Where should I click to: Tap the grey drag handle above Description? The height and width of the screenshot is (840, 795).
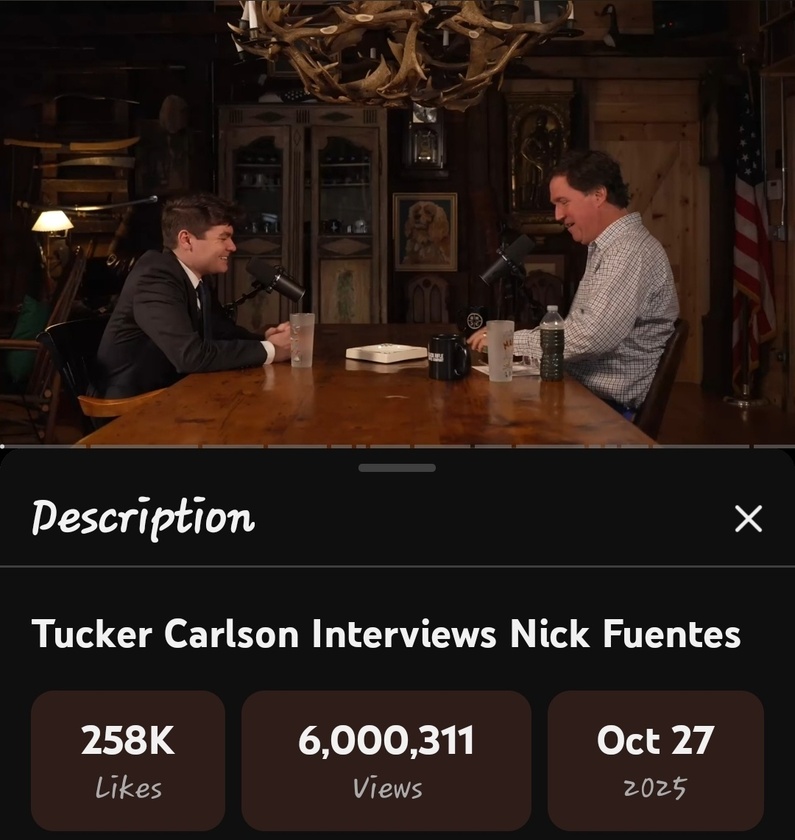[x=397, y=468]
